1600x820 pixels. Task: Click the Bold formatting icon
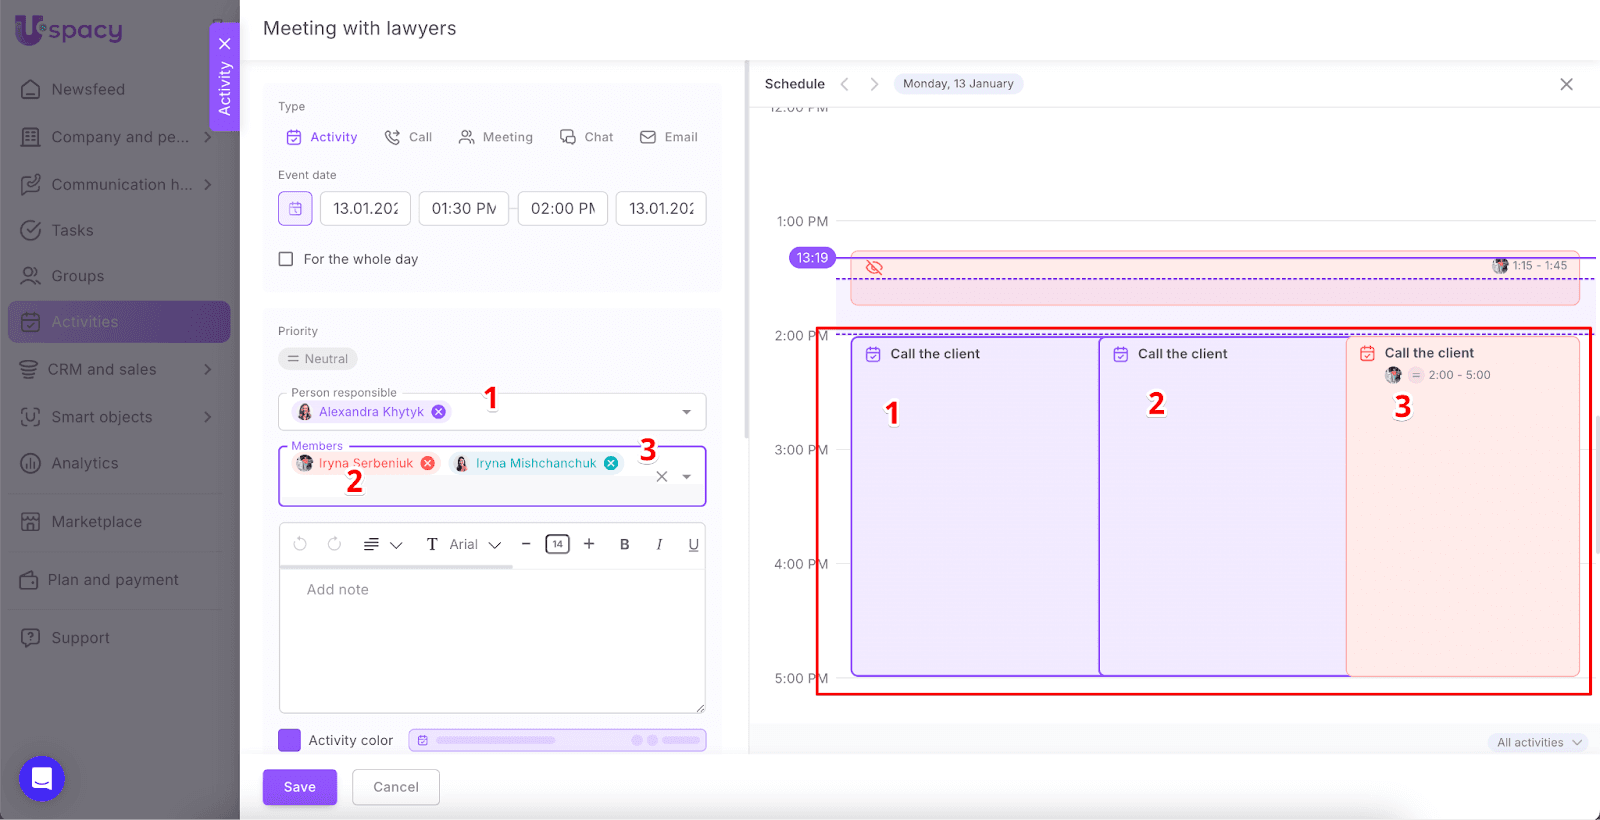click(624, 544)
